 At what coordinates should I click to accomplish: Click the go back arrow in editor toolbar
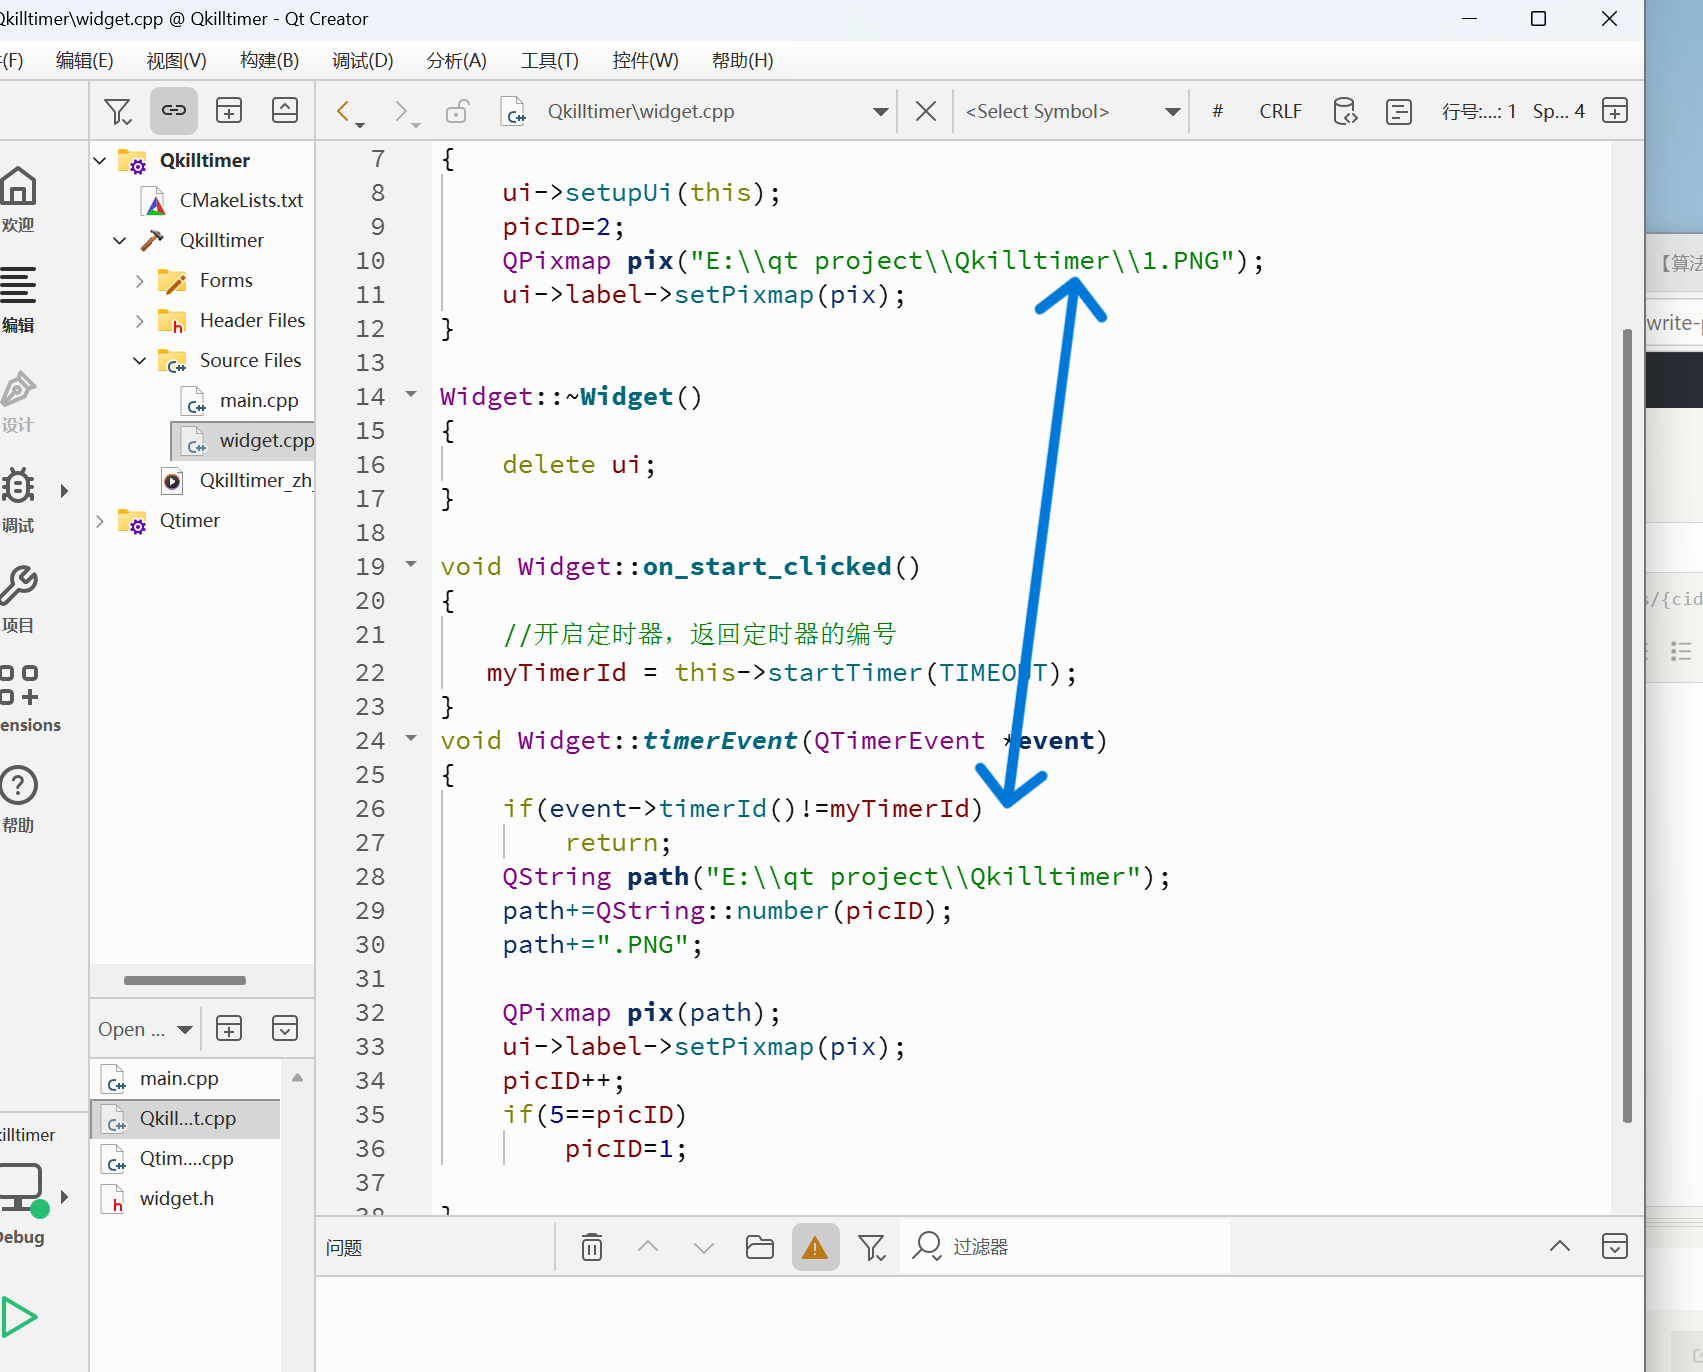[344, 111]
